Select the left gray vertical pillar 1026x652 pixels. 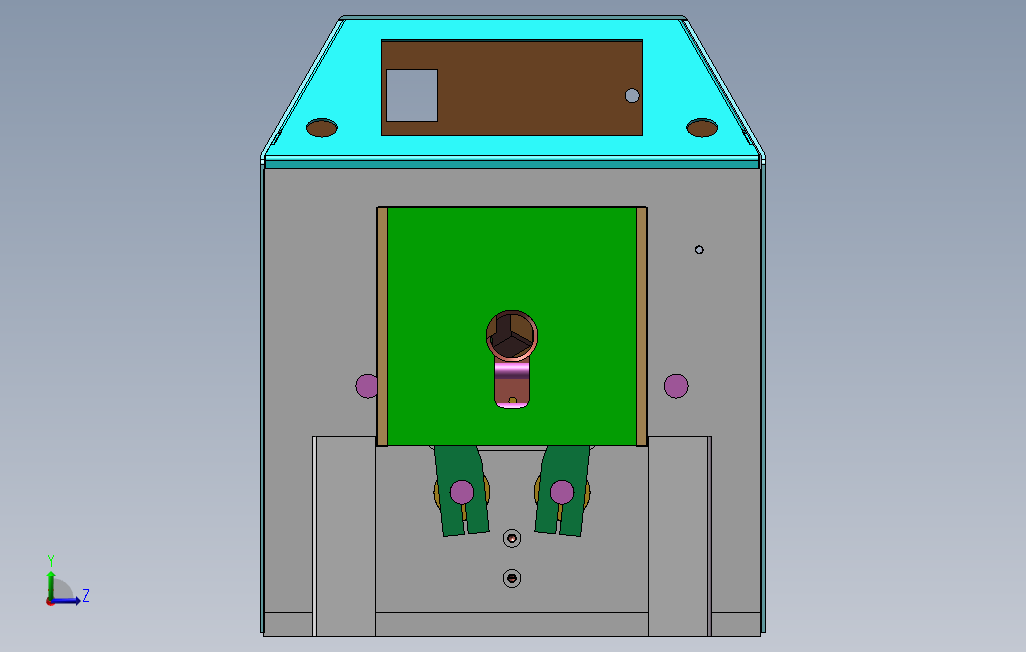pos(344,536)
